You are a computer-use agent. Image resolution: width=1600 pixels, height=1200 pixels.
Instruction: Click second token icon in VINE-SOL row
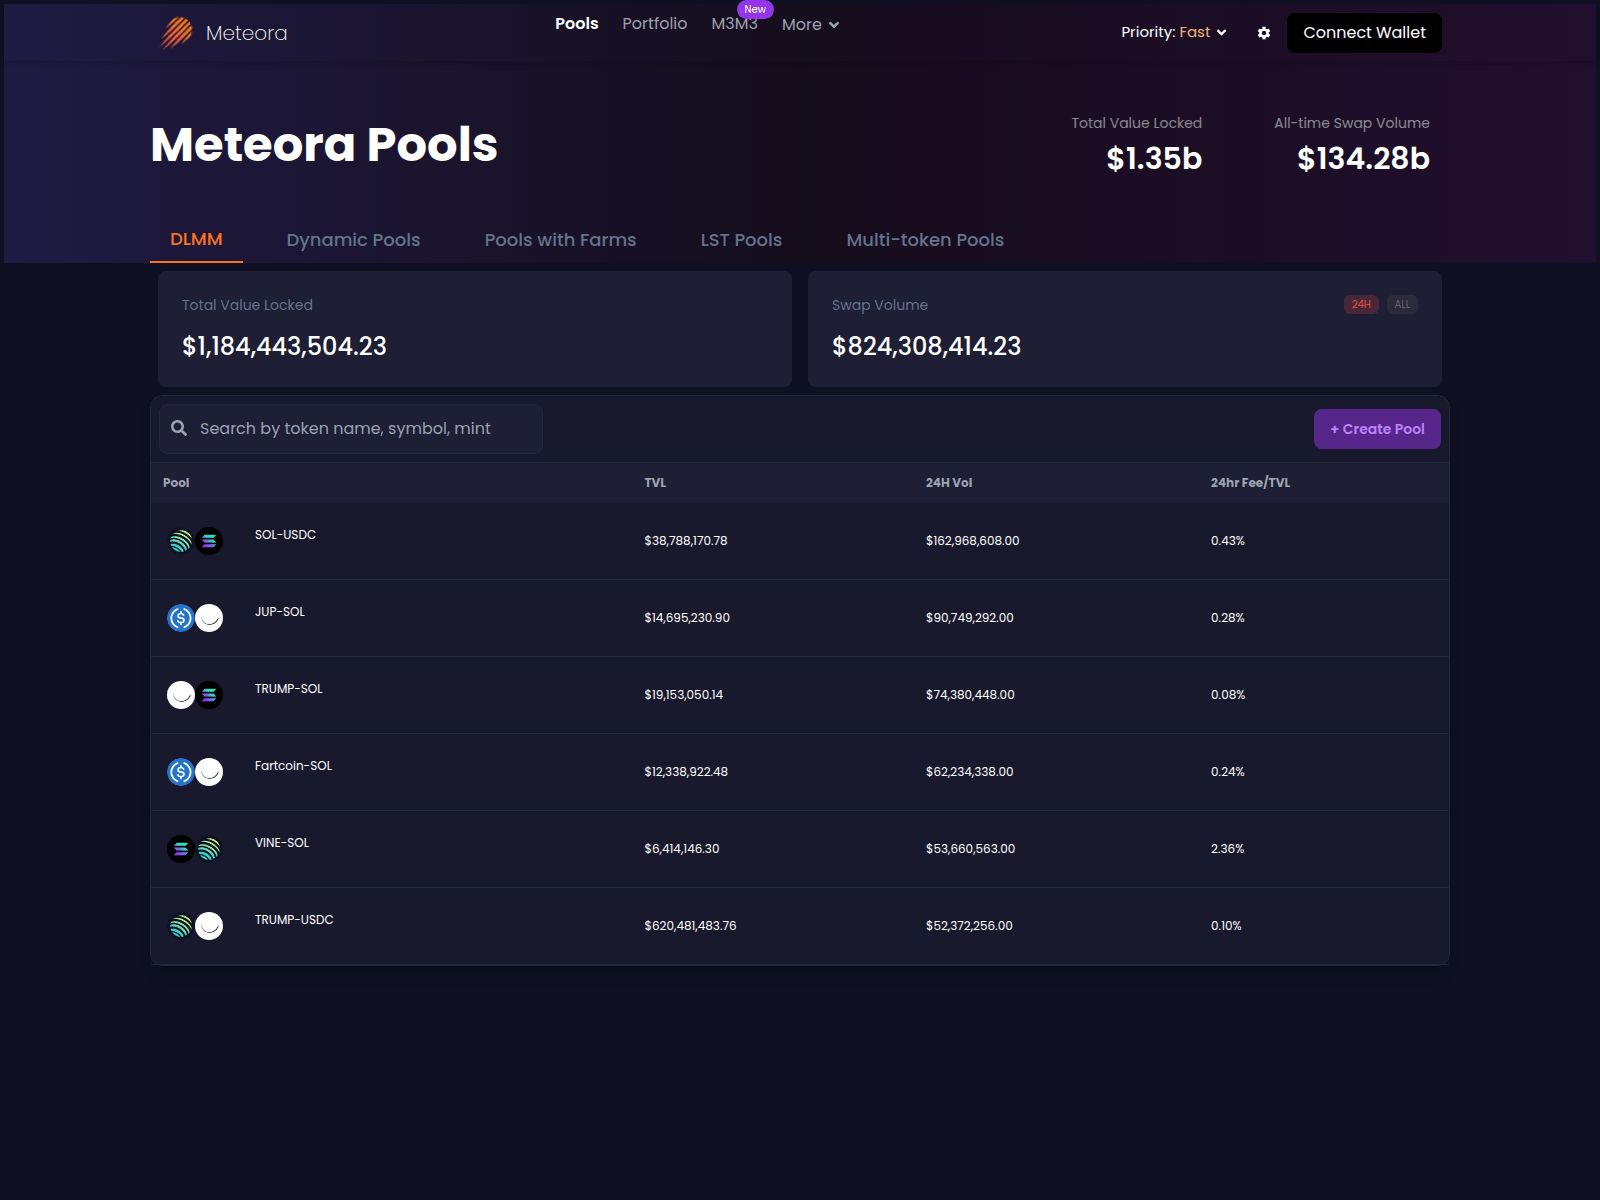[209, 849]
